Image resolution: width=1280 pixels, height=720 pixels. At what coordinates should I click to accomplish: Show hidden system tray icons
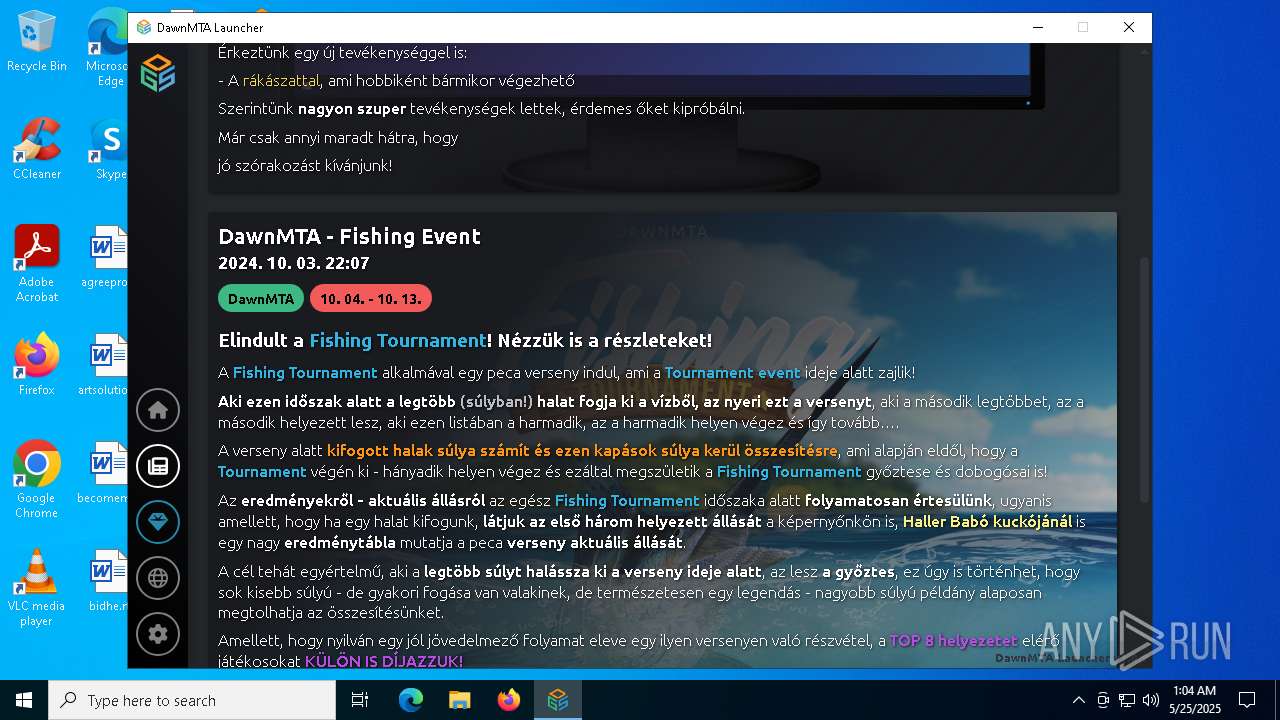pos(1078,700)
